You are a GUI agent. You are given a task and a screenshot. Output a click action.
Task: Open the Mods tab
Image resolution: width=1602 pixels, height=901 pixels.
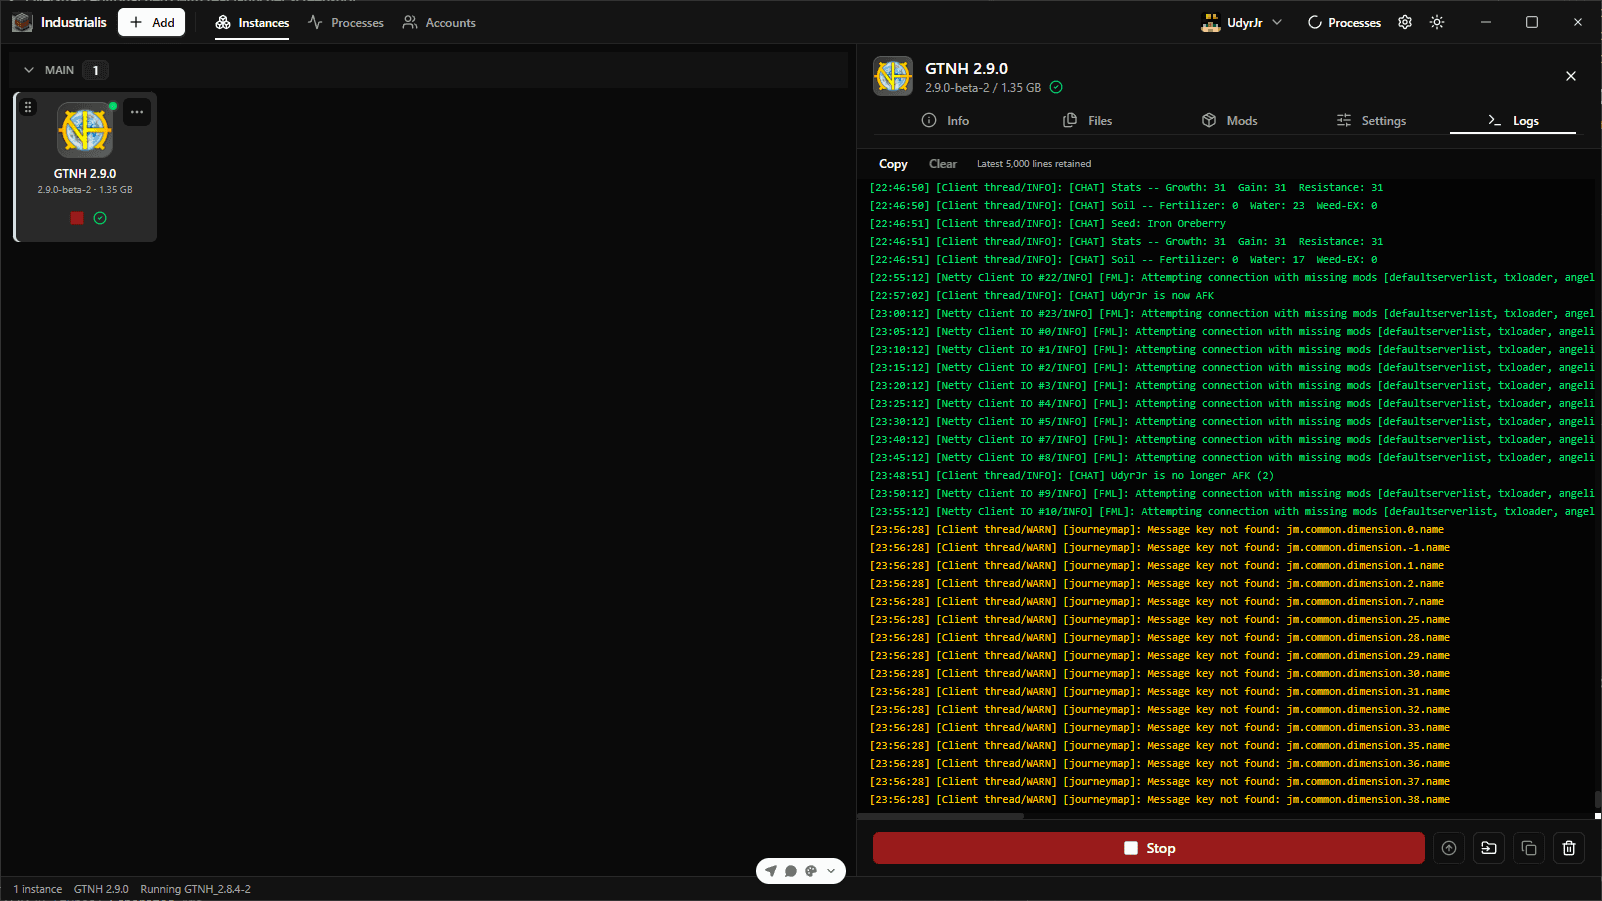(x=1230, y=120)
